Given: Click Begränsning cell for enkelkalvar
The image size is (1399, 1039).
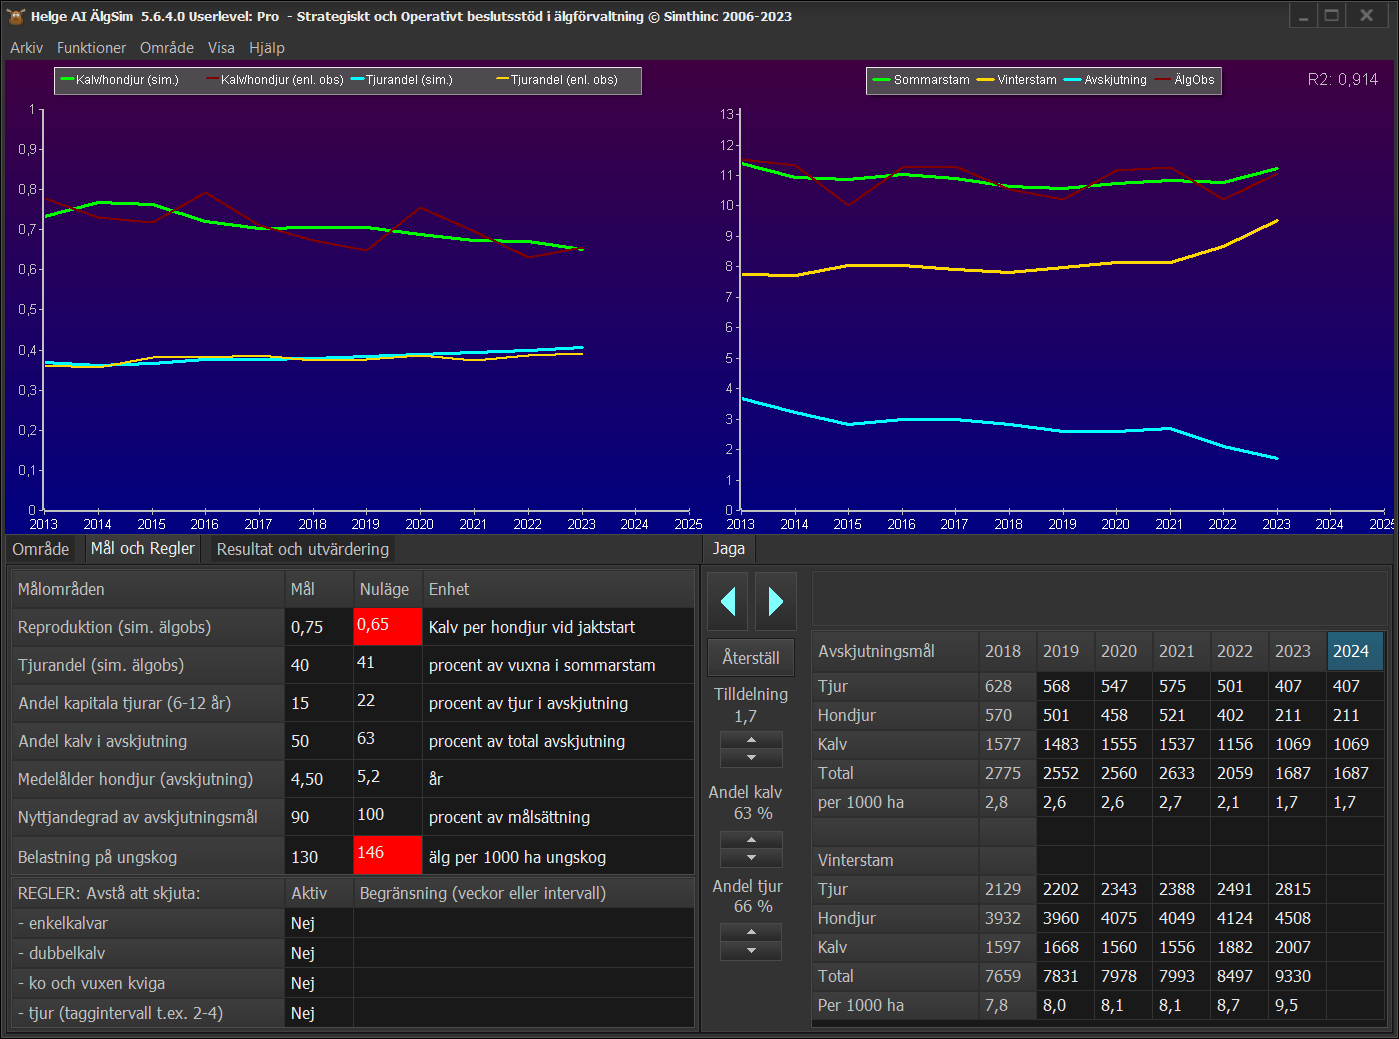Looking at the screenshot, I should tap(523, 923).
